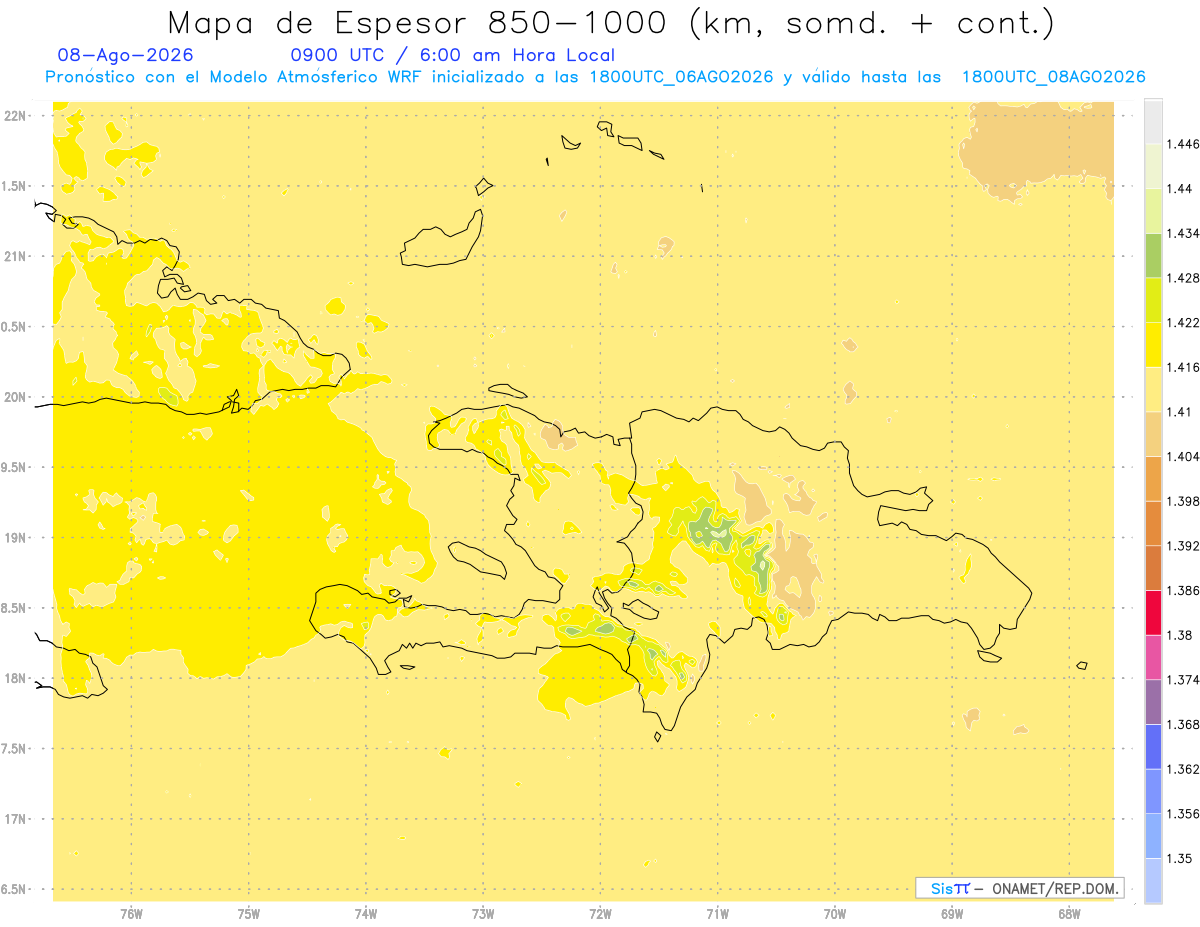Click the colorbar value '1.434'
The width and height of the screenshot is (1200, 927).
coord(1183,233)
